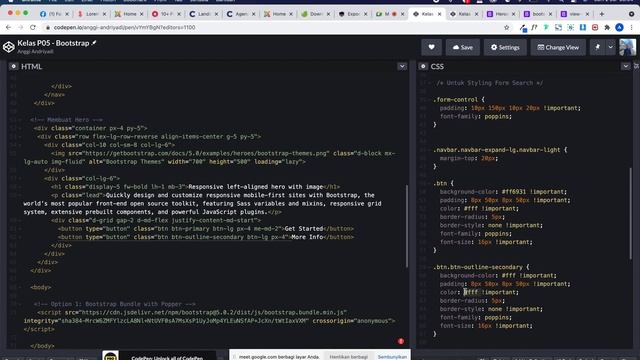Open the HTML editor settings gear
Viewport: 640px width, 360px height.
[13, 66]
